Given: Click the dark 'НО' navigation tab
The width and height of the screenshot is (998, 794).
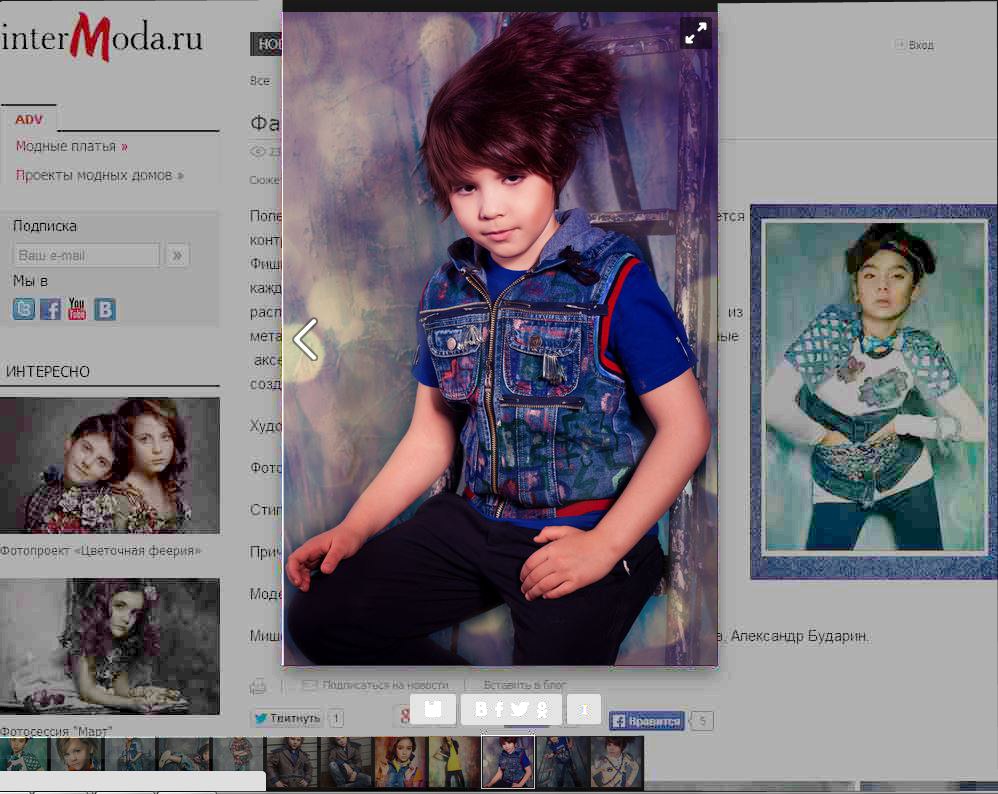Looking at the screenshot, I should click(x=267, y=44).
